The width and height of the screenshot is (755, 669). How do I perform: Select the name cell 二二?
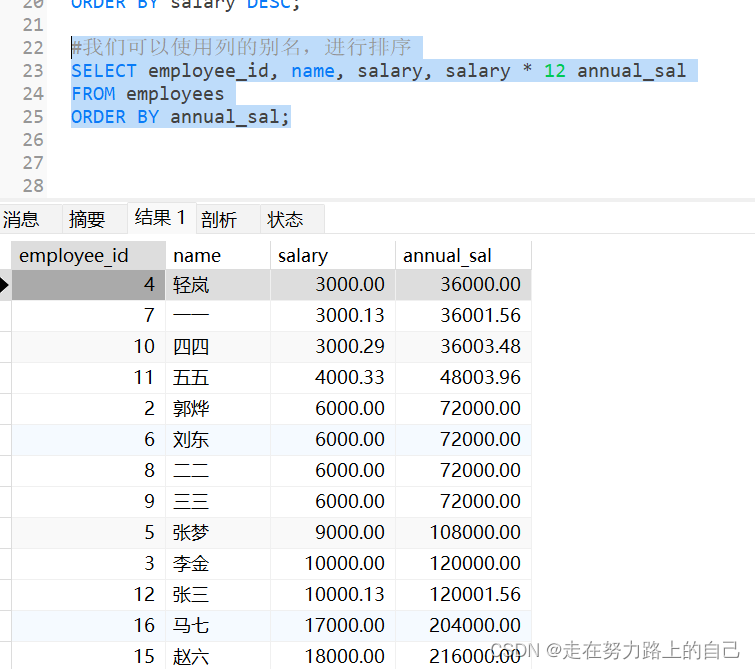tap(218, 471)
